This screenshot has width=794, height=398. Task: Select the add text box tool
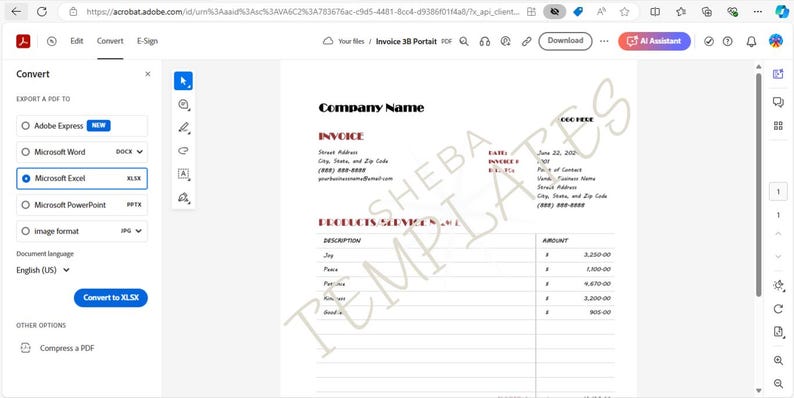pyautogui.click(x=183, y=174)
